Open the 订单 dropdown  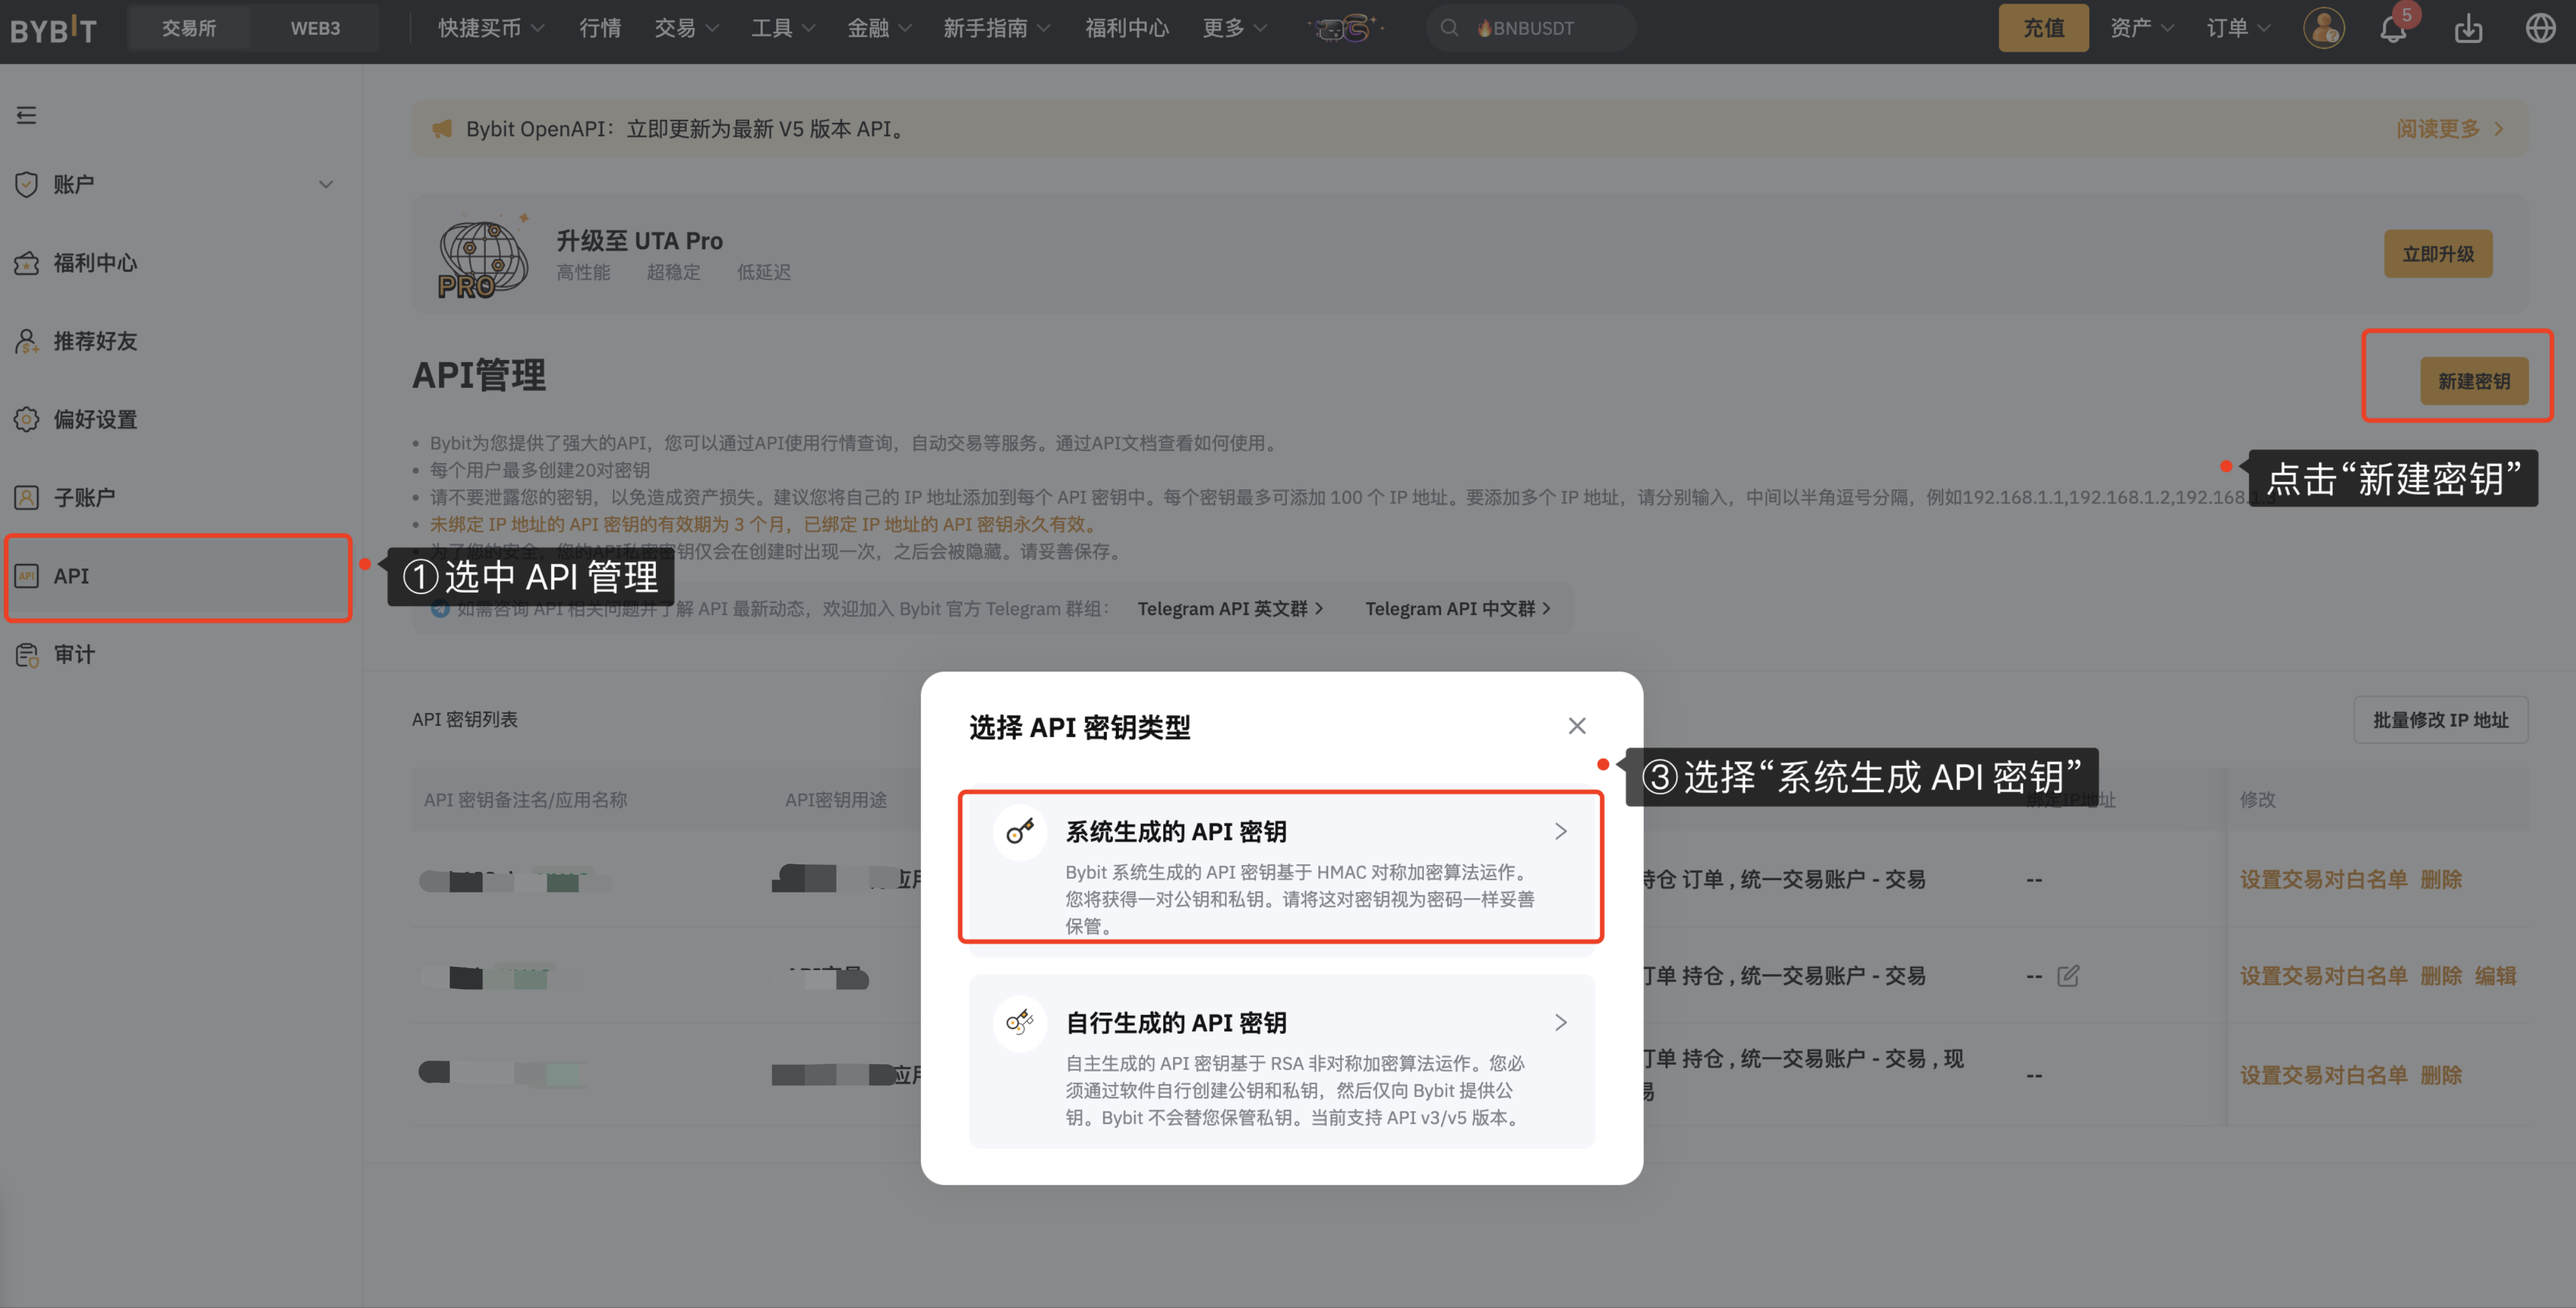(x=2238, y=28)
